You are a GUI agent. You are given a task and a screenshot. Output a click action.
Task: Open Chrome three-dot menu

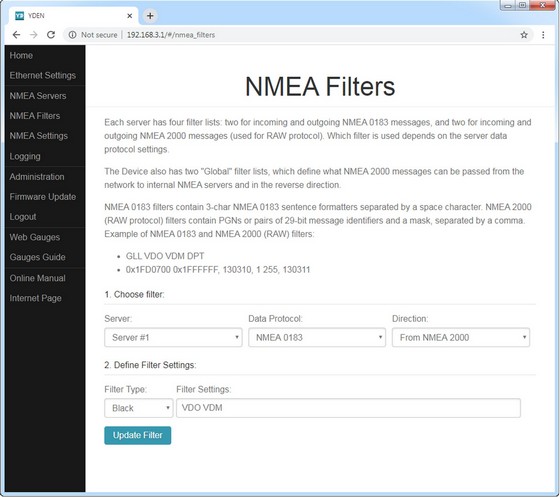pyautogui.click(x=543, y=35)
